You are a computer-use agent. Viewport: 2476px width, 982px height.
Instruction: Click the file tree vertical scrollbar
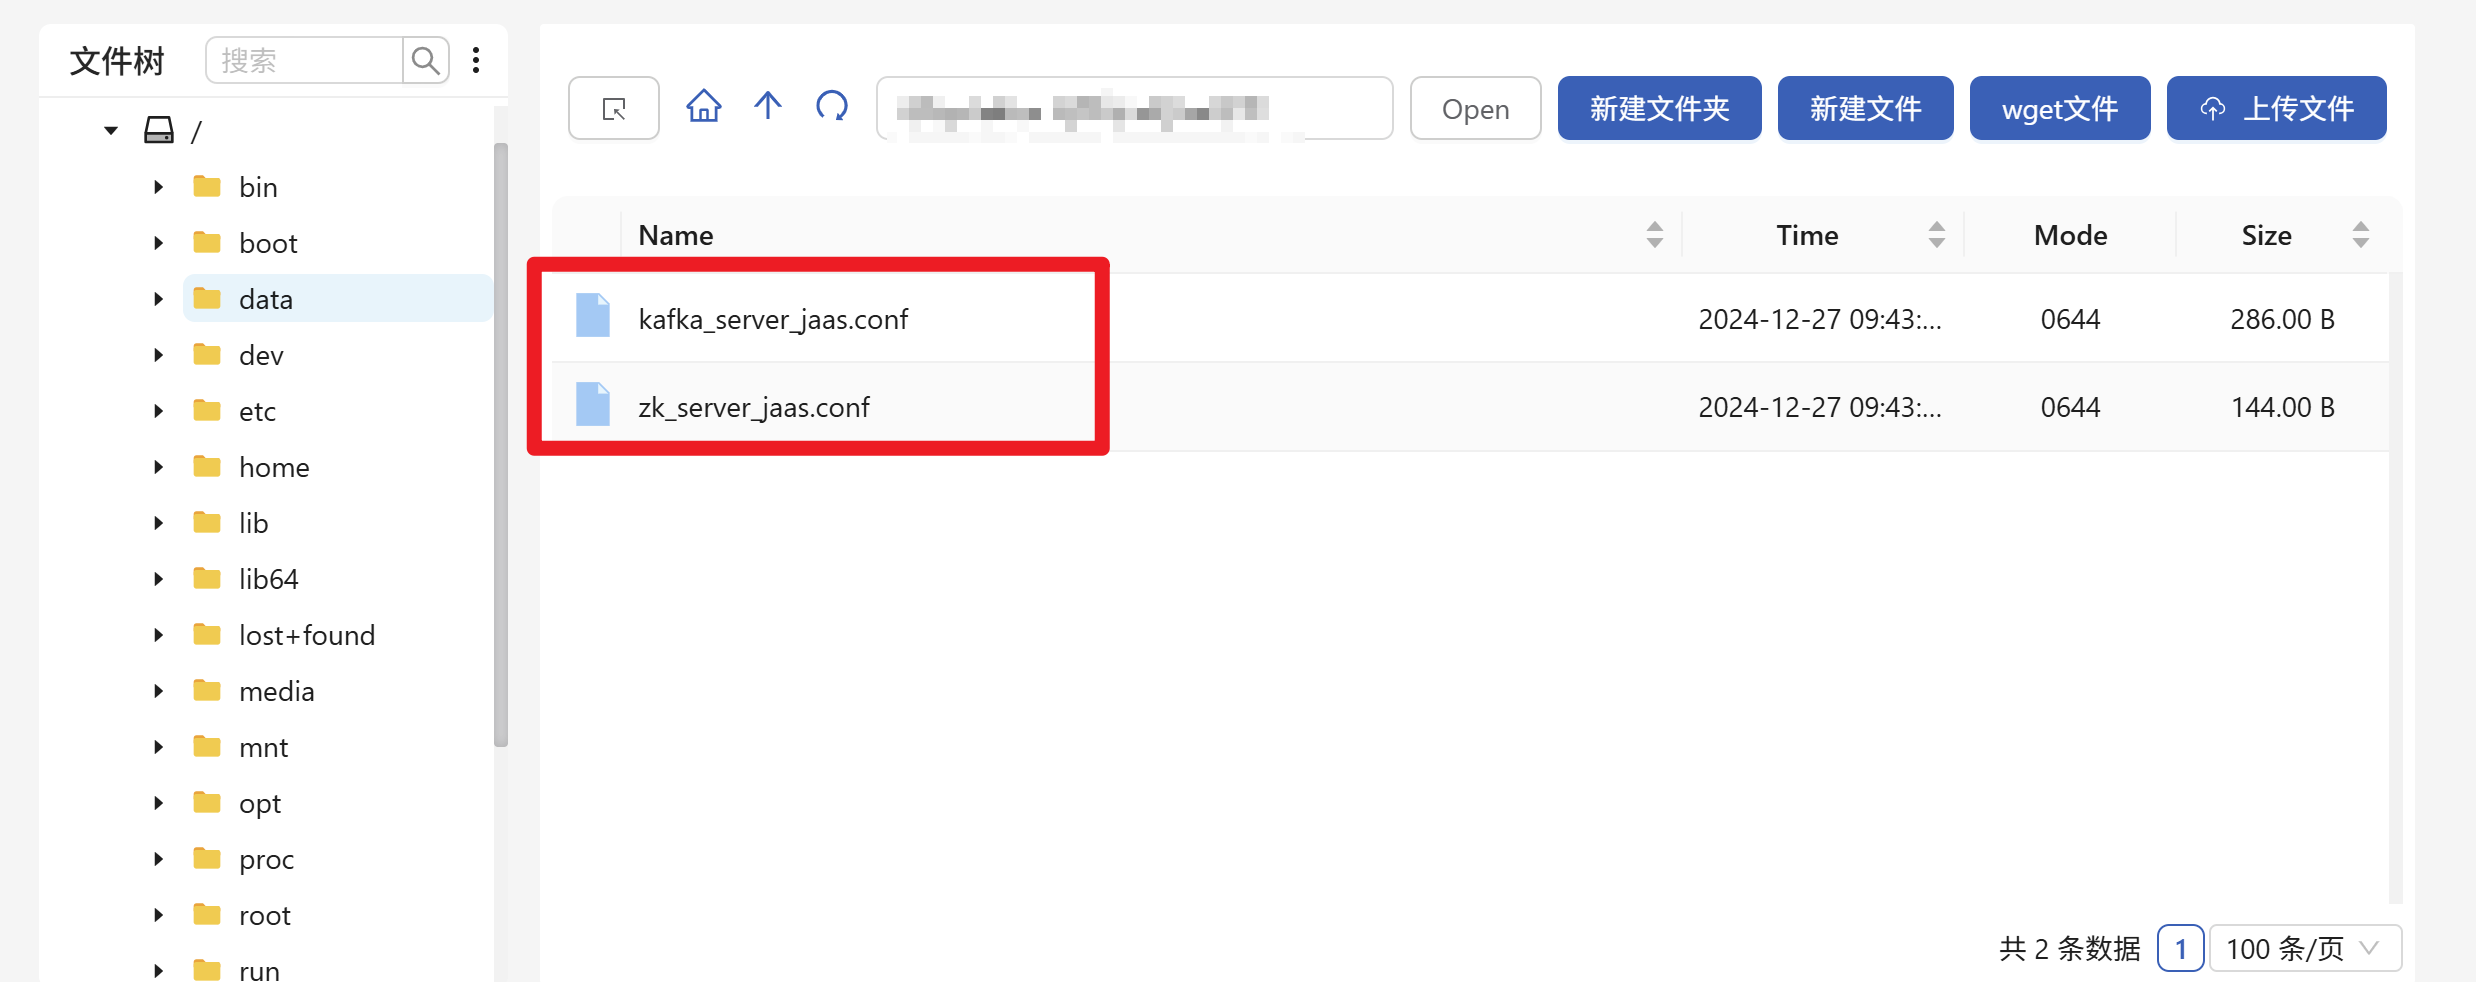[501, 445]
